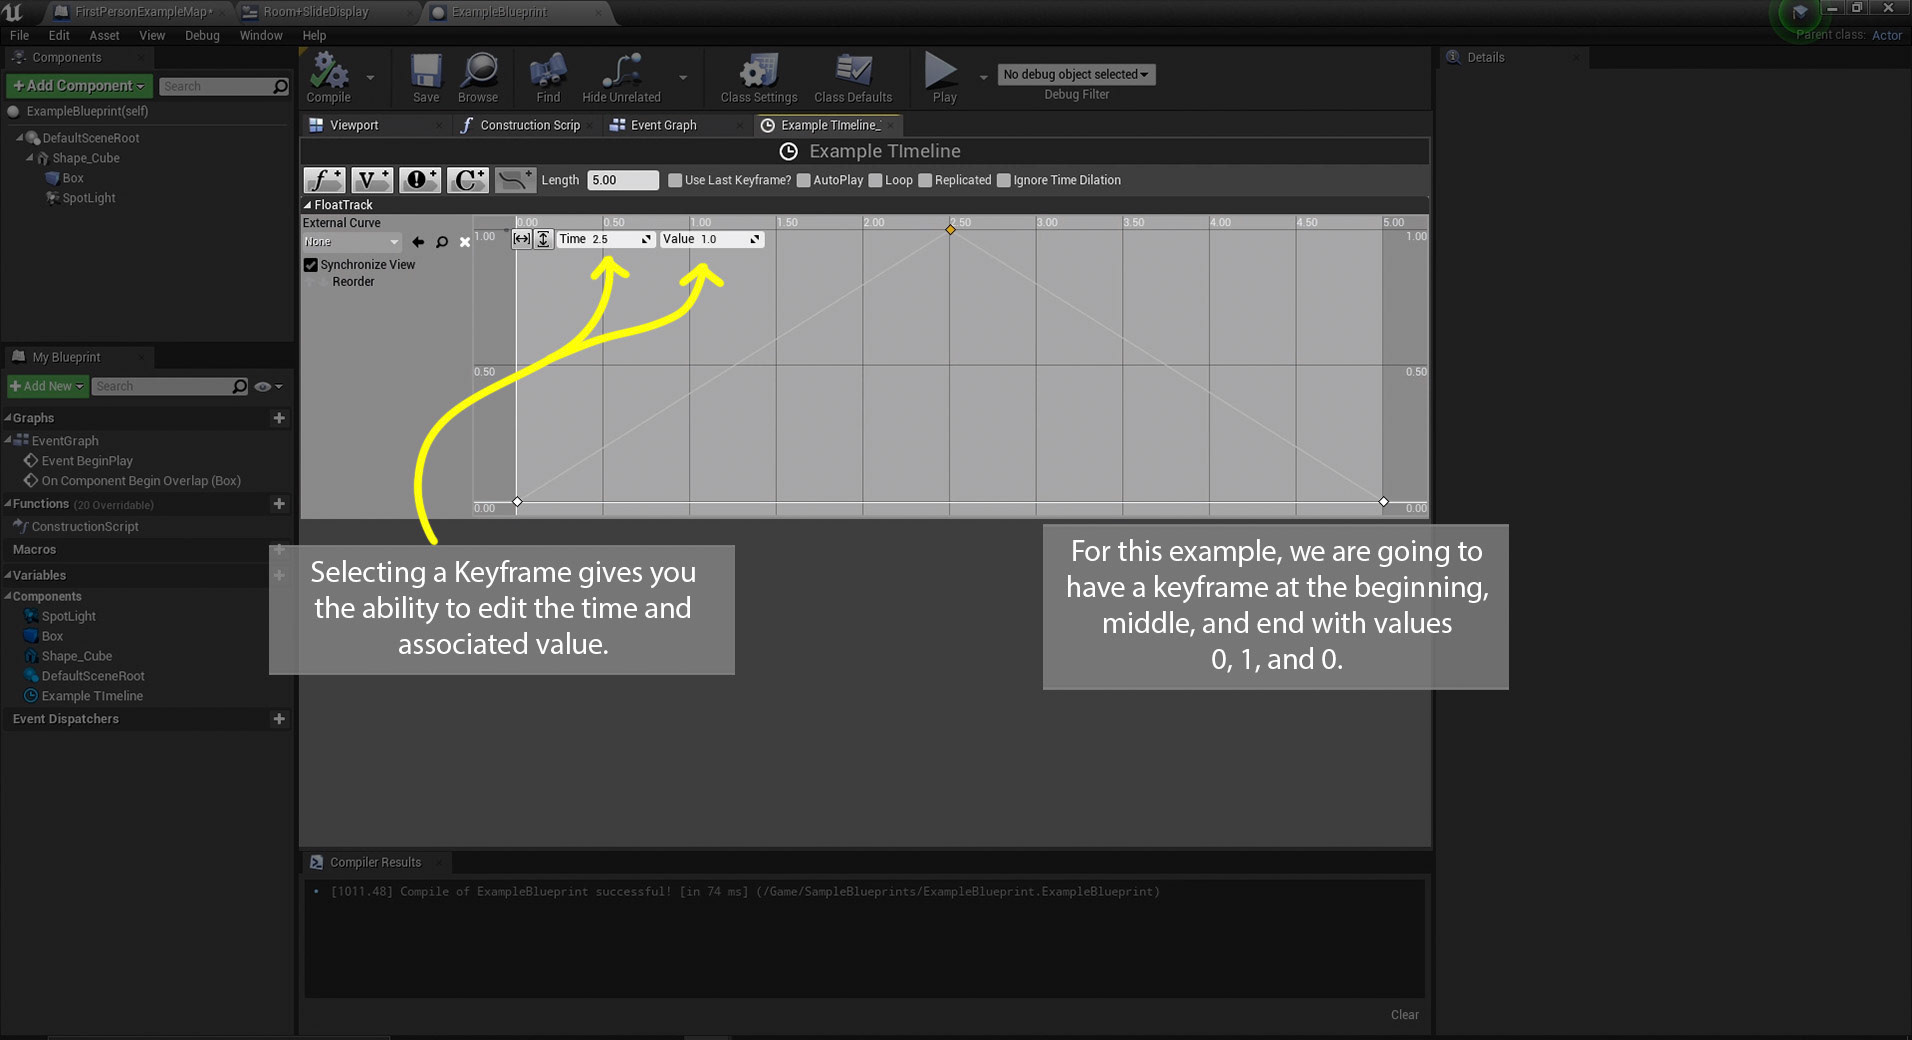
Task: Save the blueprint using the Save icon
Action: 426,78
